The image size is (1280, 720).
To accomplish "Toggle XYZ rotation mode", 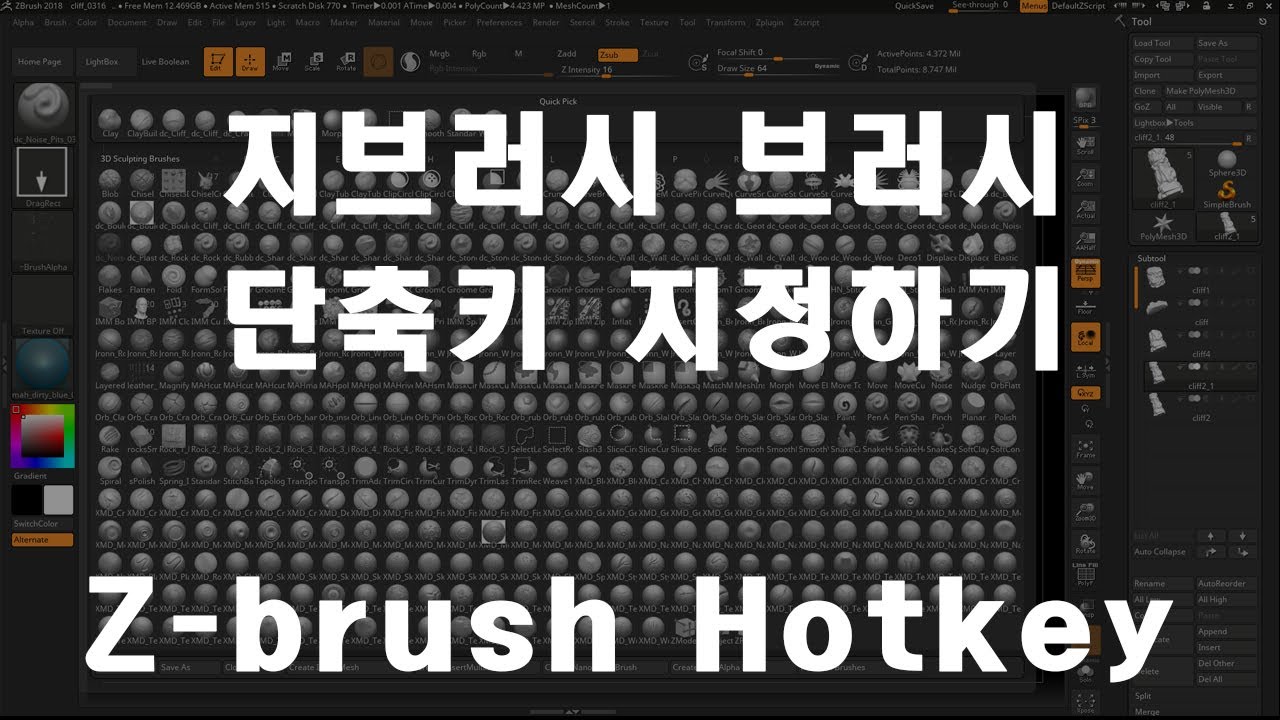I will 1084,393.
